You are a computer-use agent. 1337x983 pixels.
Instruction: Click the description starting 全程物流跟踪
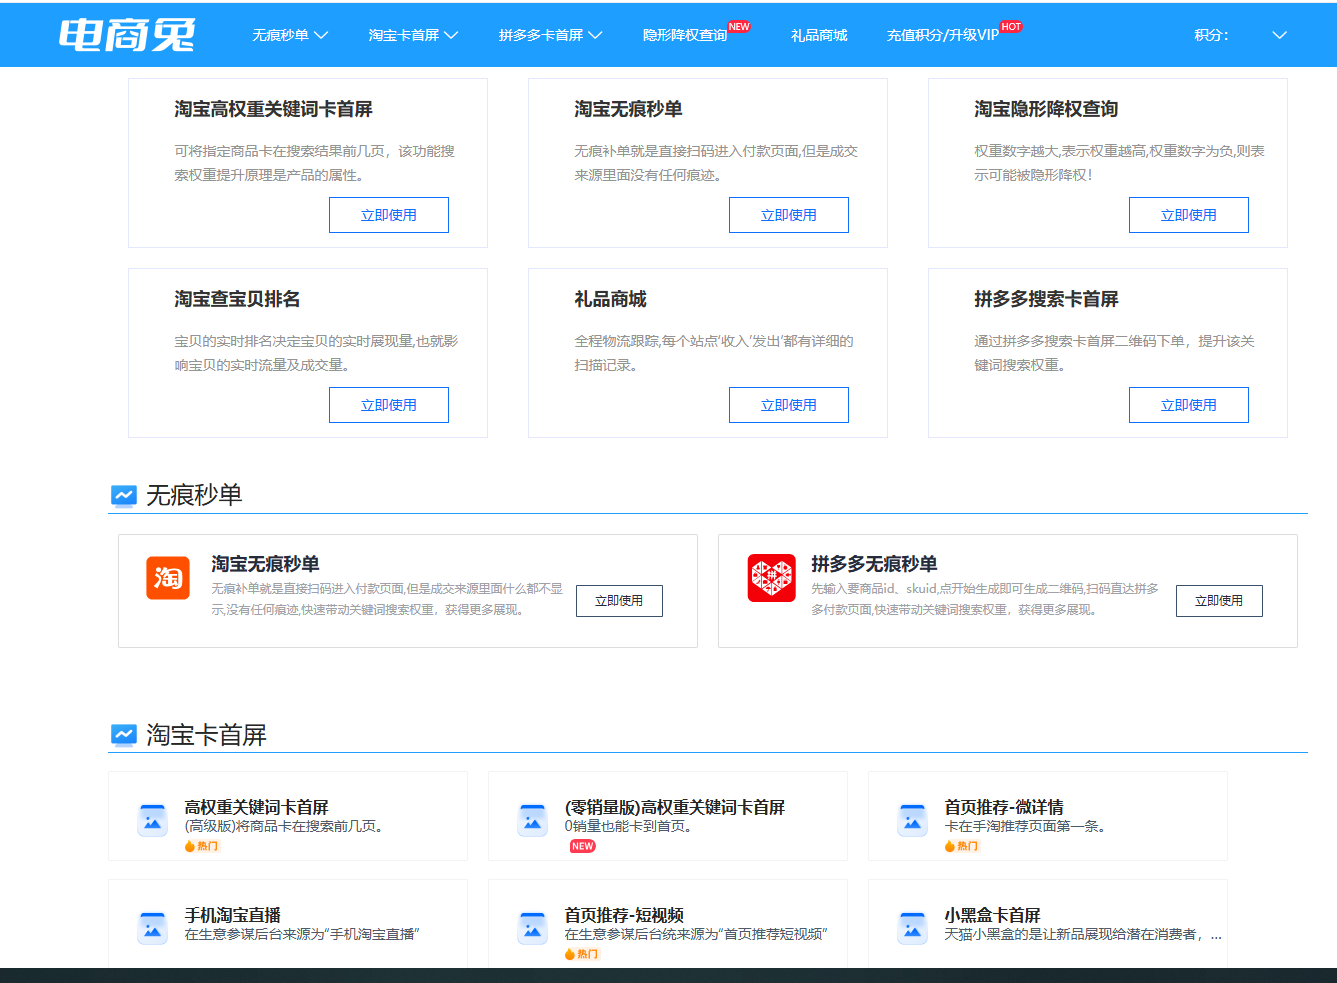pyautogui.click(x=714, y=353)
